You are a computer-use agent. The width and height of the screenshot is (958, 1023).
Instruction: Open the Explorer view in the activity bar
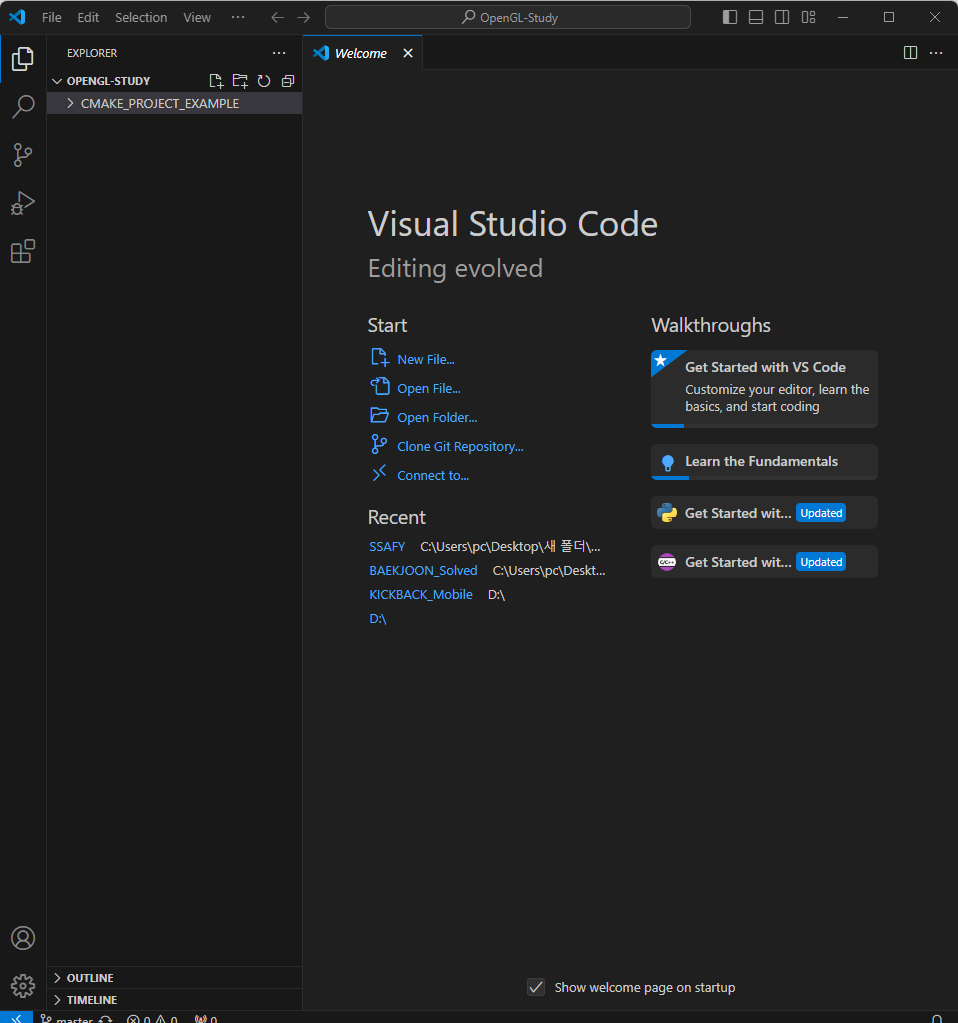(x=23, y=59)
